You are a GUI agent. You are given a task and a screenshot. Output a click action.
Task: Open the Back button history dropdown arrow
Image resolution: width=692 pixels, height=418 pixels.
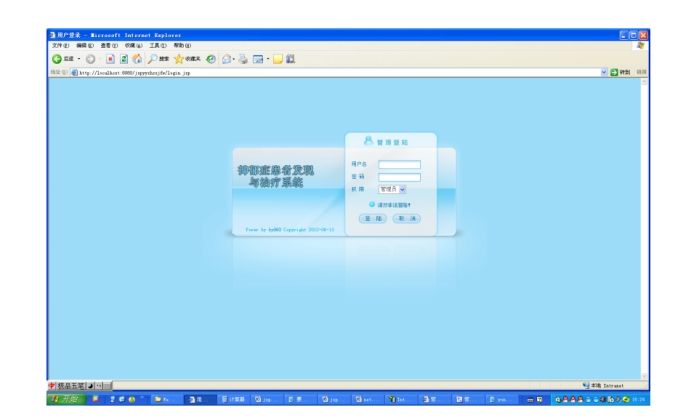[x=79, y=59]
